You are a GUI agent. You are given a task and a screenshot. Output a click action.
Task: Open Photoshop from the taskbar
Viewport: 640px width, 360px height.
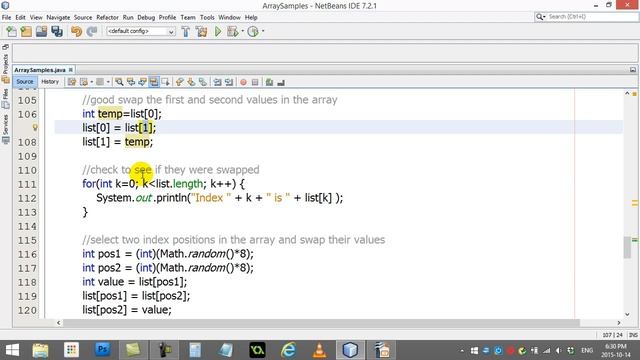[102, 350]
